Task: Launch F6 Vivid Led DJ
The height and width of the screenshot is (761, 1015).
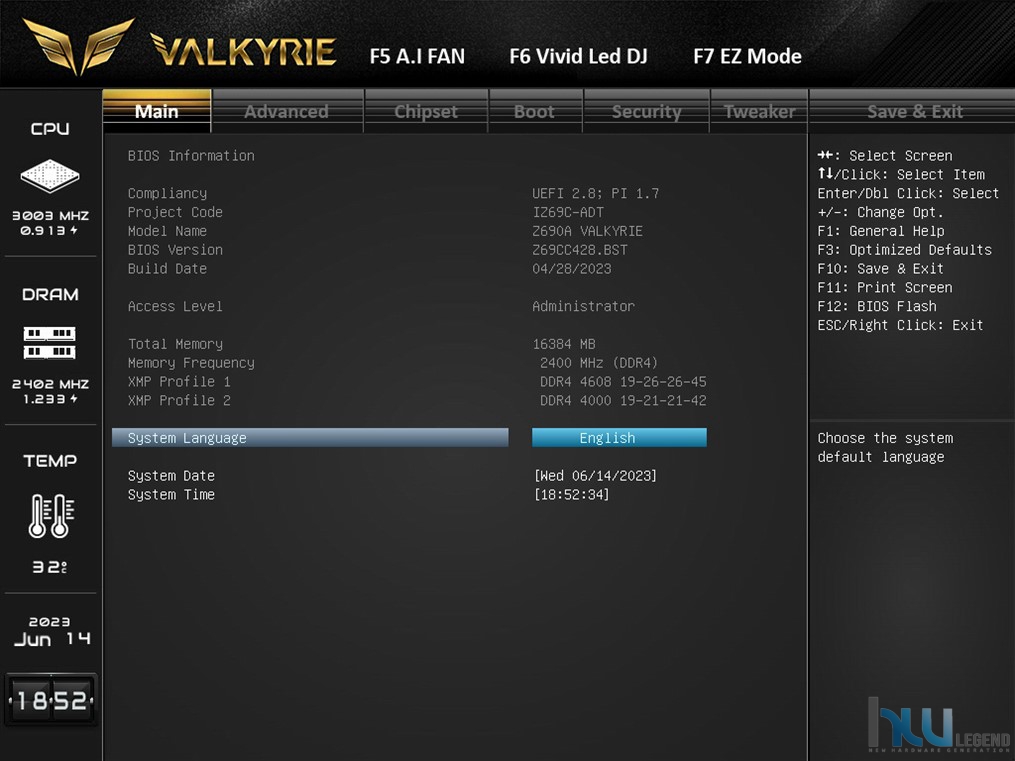Action: click(x=578, y=56)
